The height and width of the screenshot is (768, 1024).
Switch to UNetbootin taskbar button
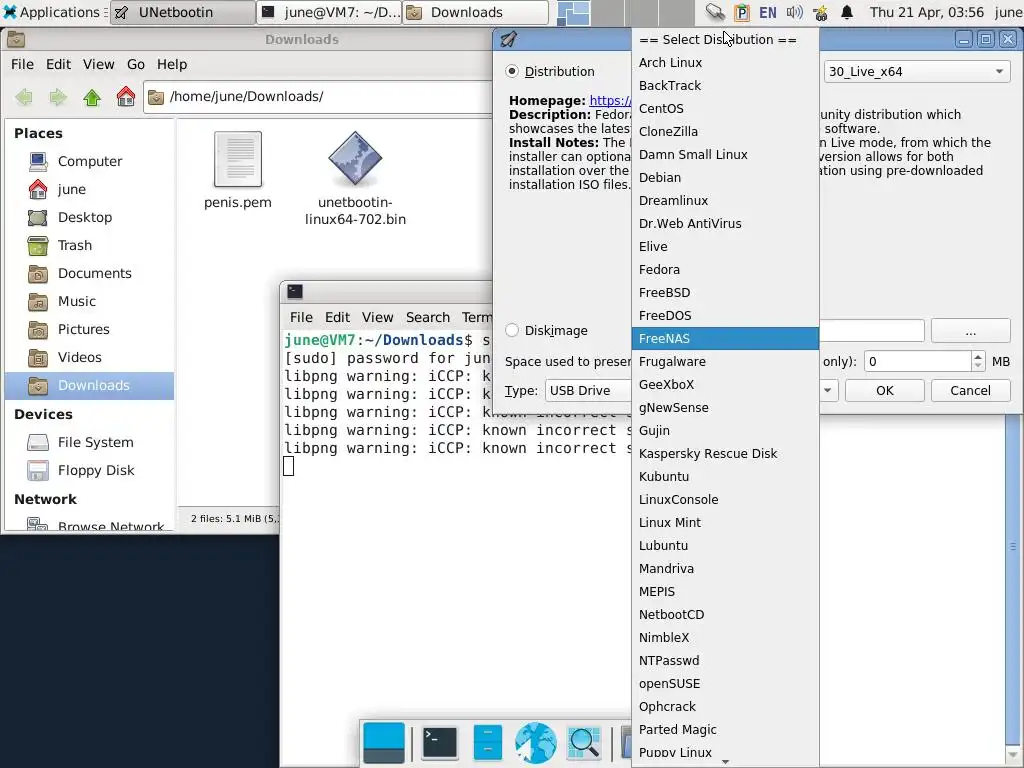(x=182, y=12)
